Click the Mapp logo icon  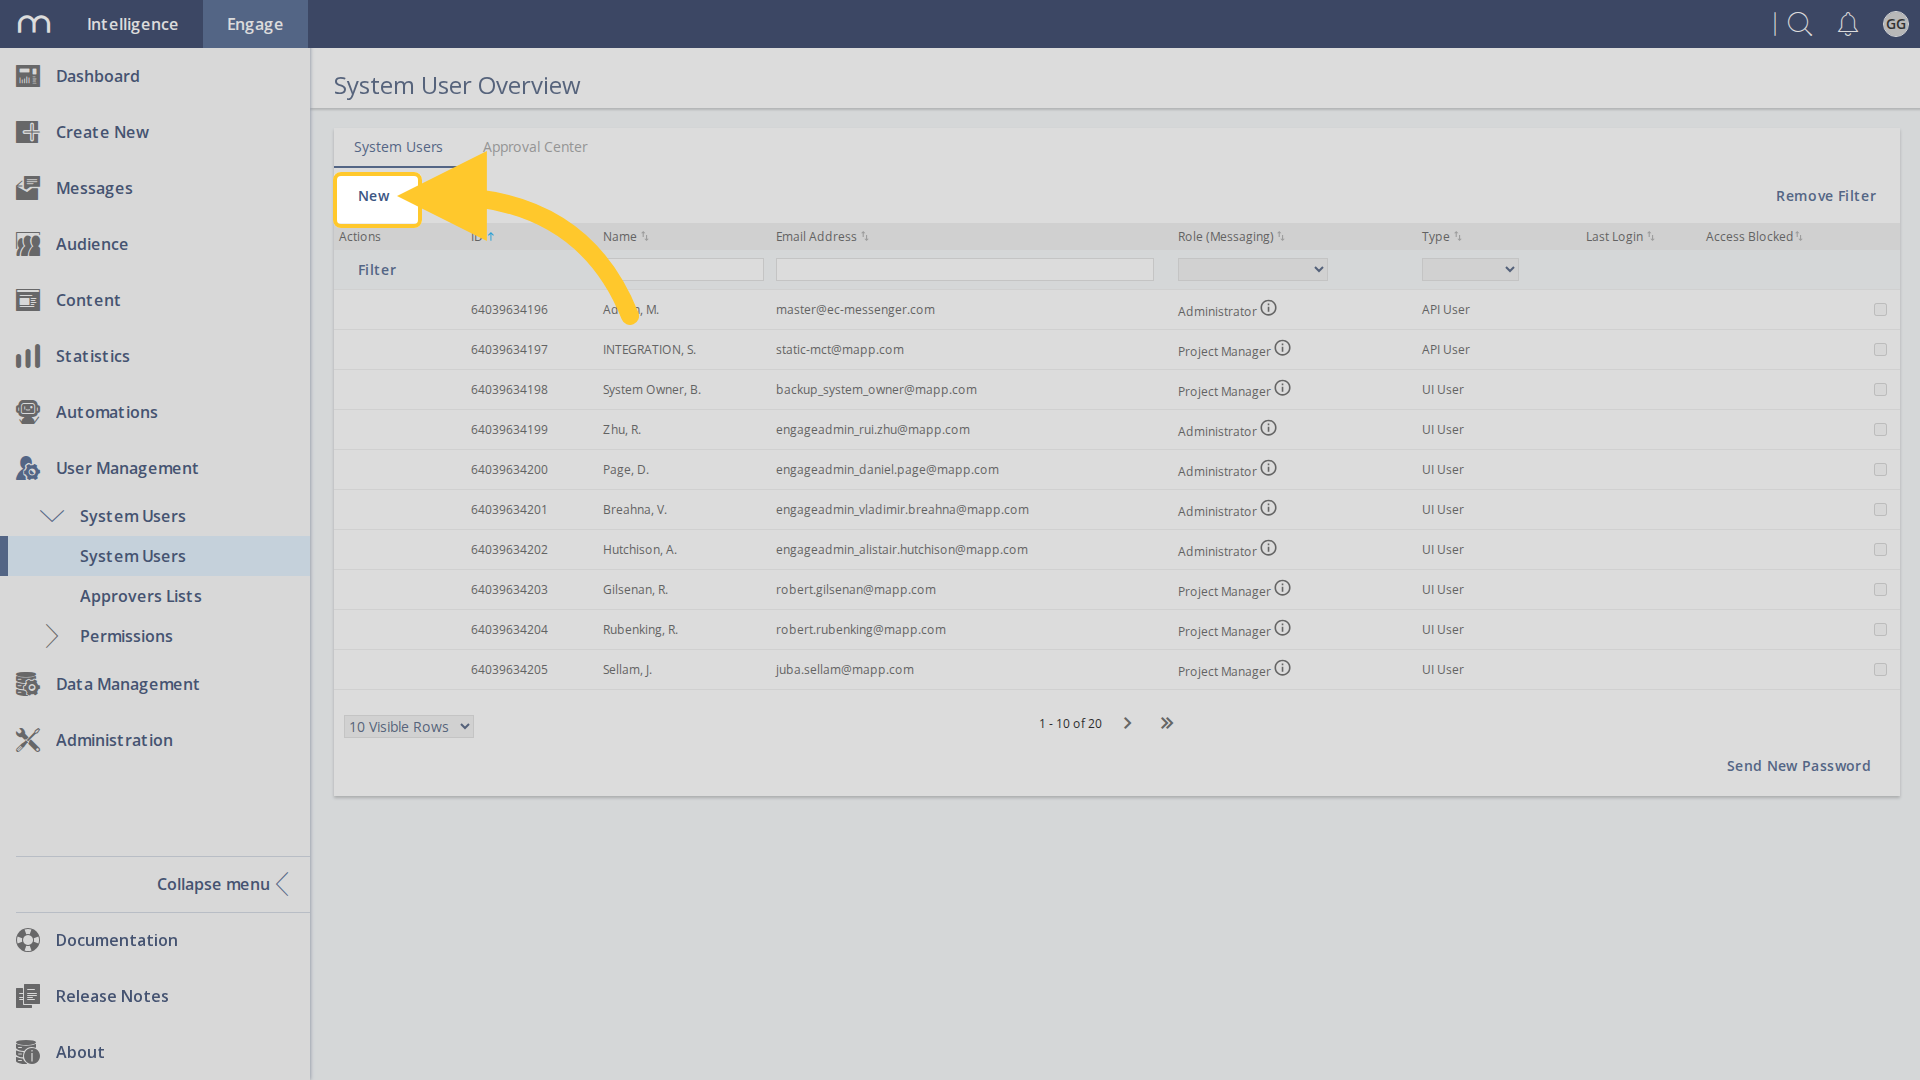tap(34, 24)
